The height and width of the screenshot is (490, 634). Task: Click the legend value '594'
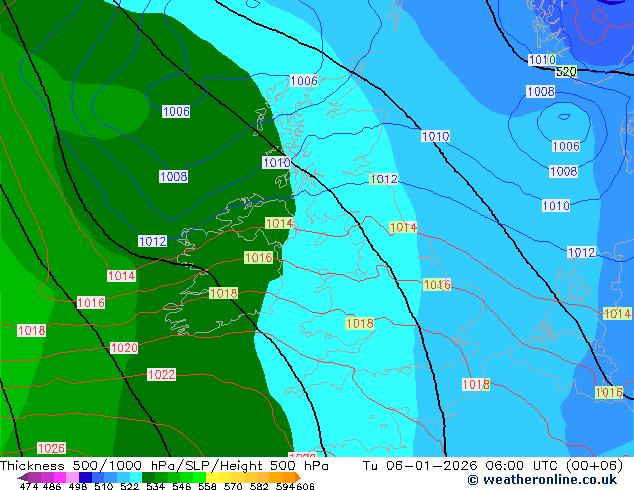[285, 486]
